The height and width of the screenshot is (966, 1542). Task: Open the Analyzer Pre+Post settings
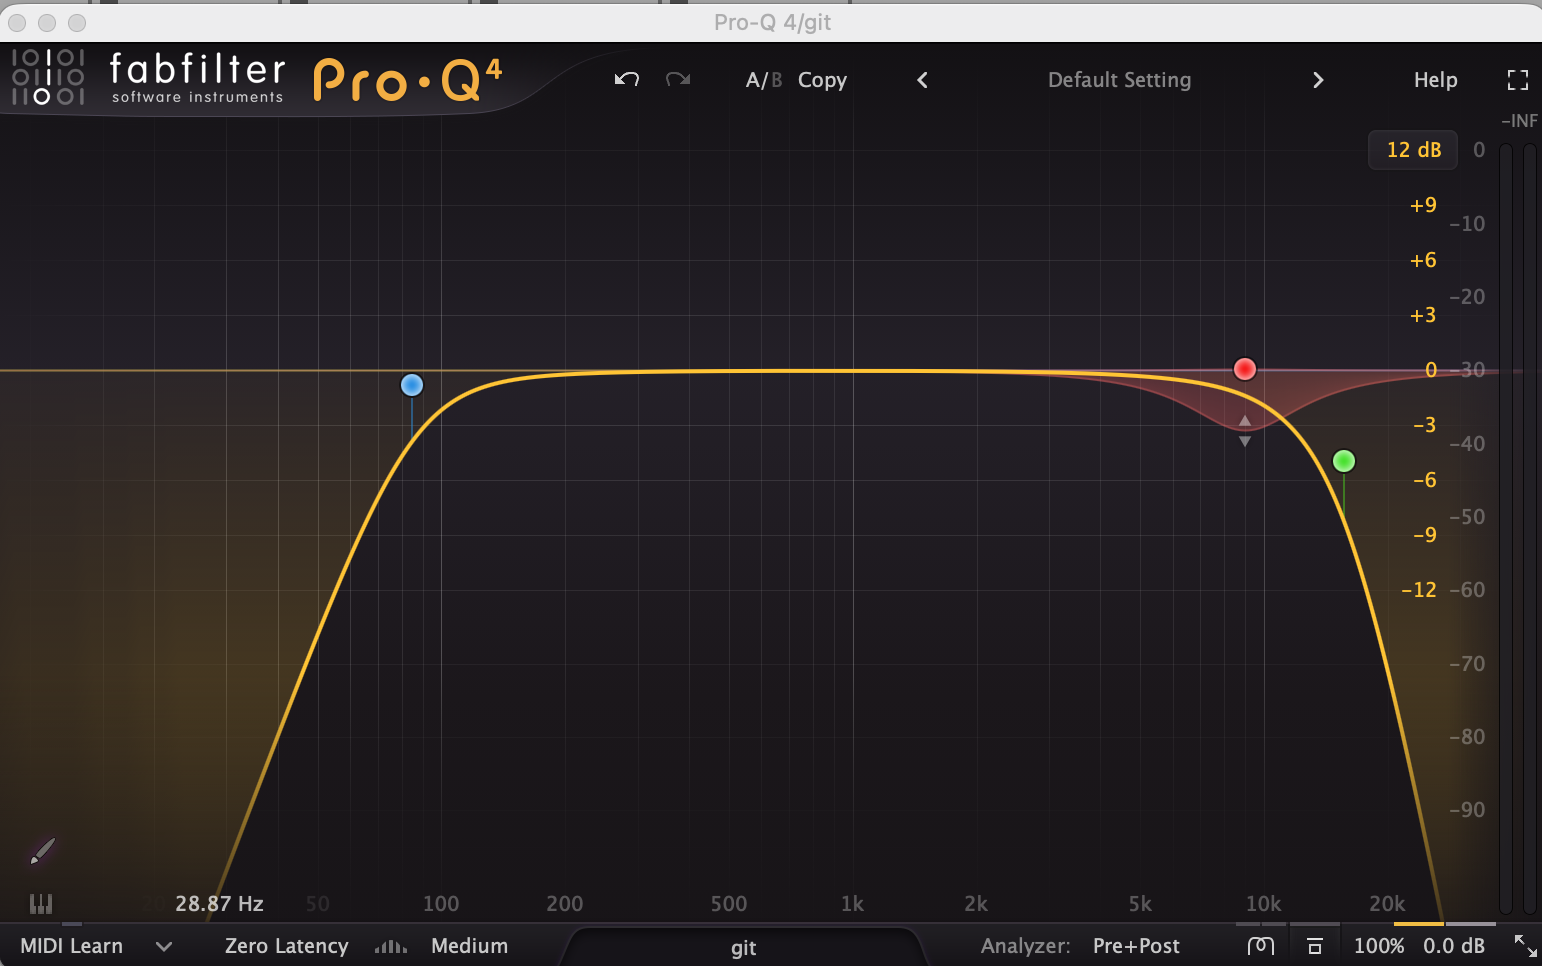click(x=1135, y=946)
